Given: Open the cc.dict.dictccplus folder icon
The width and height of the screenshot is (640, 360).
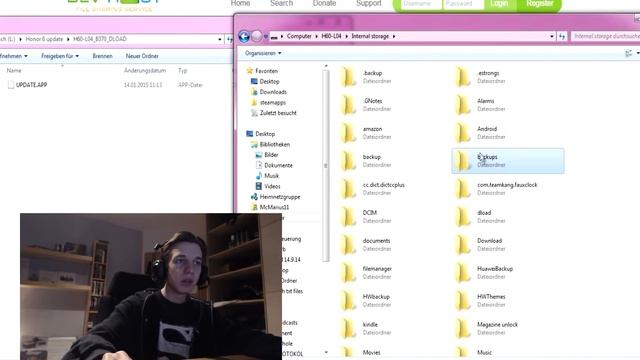Looking at the screenshot, I should [349, 189].
